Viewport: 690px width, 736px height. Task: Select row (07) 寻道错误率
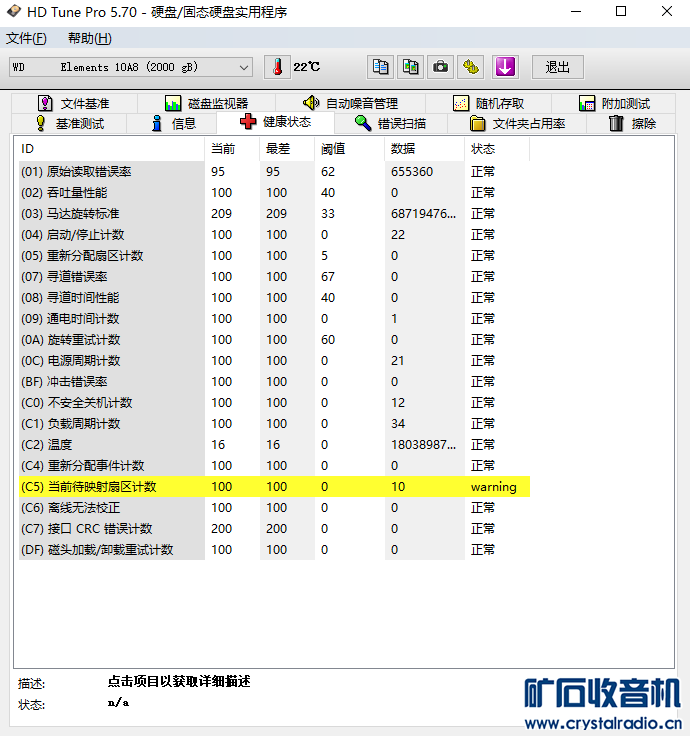pyautogui.click(x=274, y=277)
